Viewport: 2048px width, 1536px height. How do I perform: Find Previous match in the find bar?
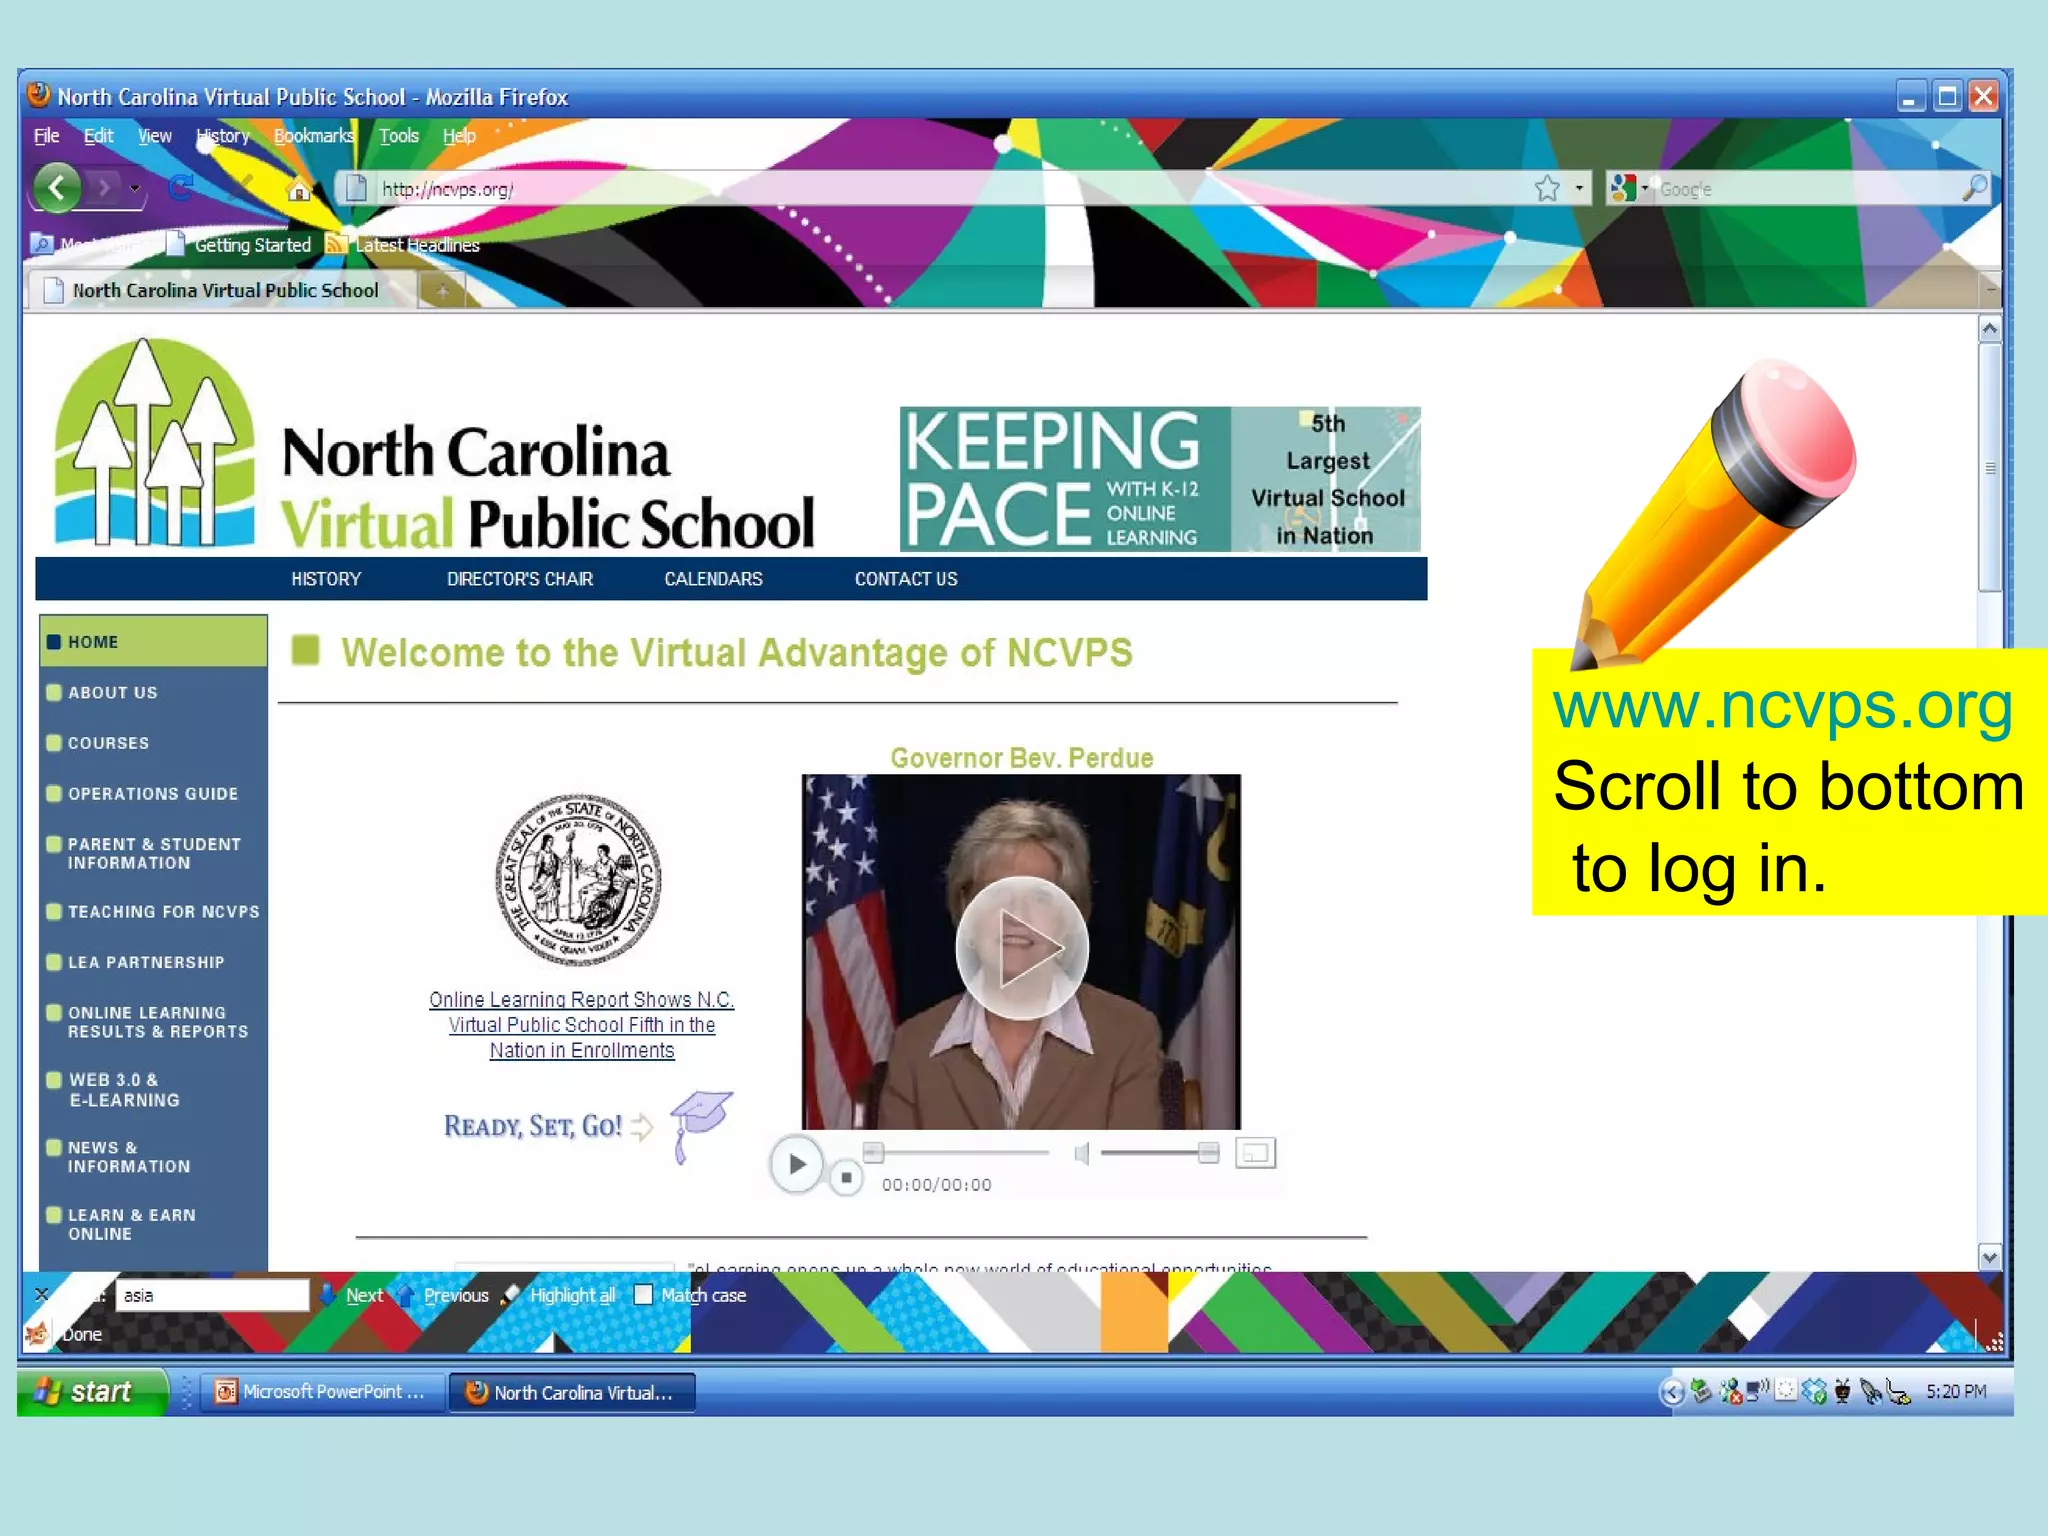click(443, 1295)
